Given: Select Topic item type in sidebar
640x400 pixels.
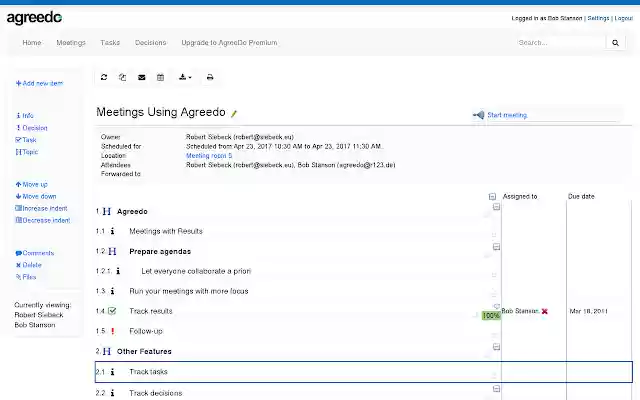Looking at the screenshot, I should click(27, 152).
